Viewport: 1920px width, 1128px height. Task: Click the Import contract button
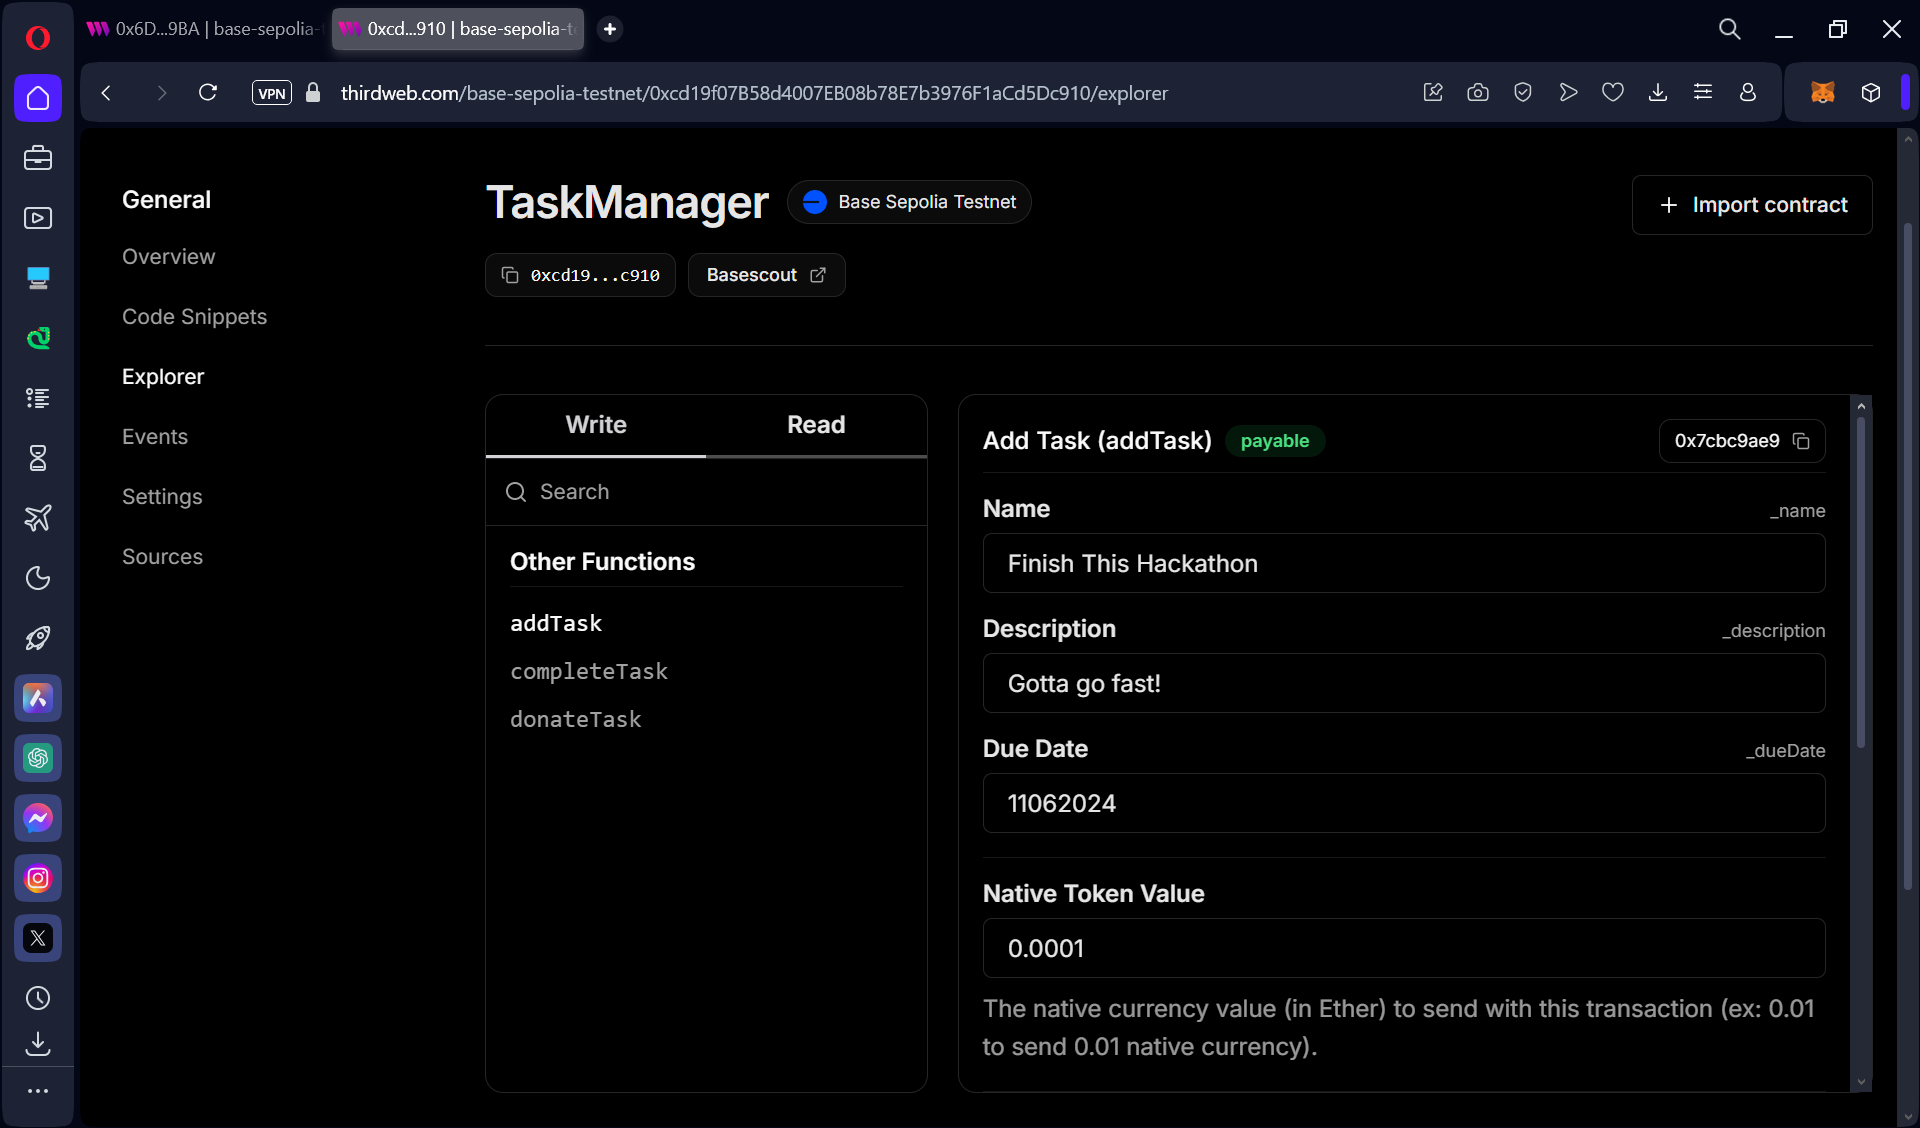1752,205
